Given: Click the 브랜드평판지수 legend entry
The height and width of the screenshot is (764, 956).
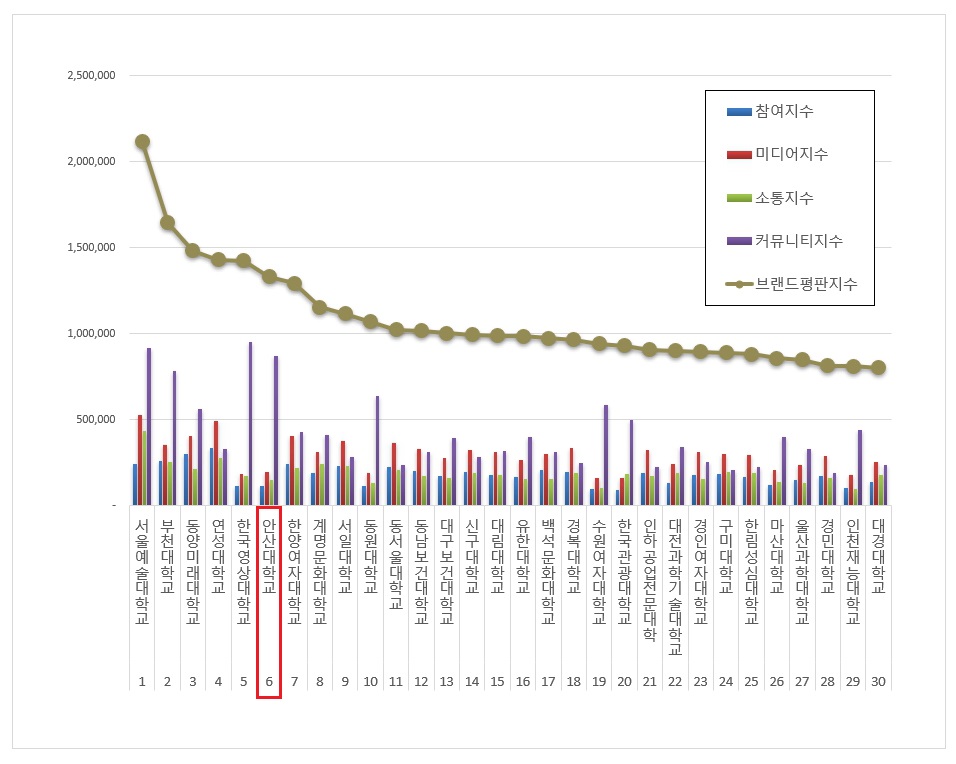Looking at the screenshot, I should [x=791, y=284].
